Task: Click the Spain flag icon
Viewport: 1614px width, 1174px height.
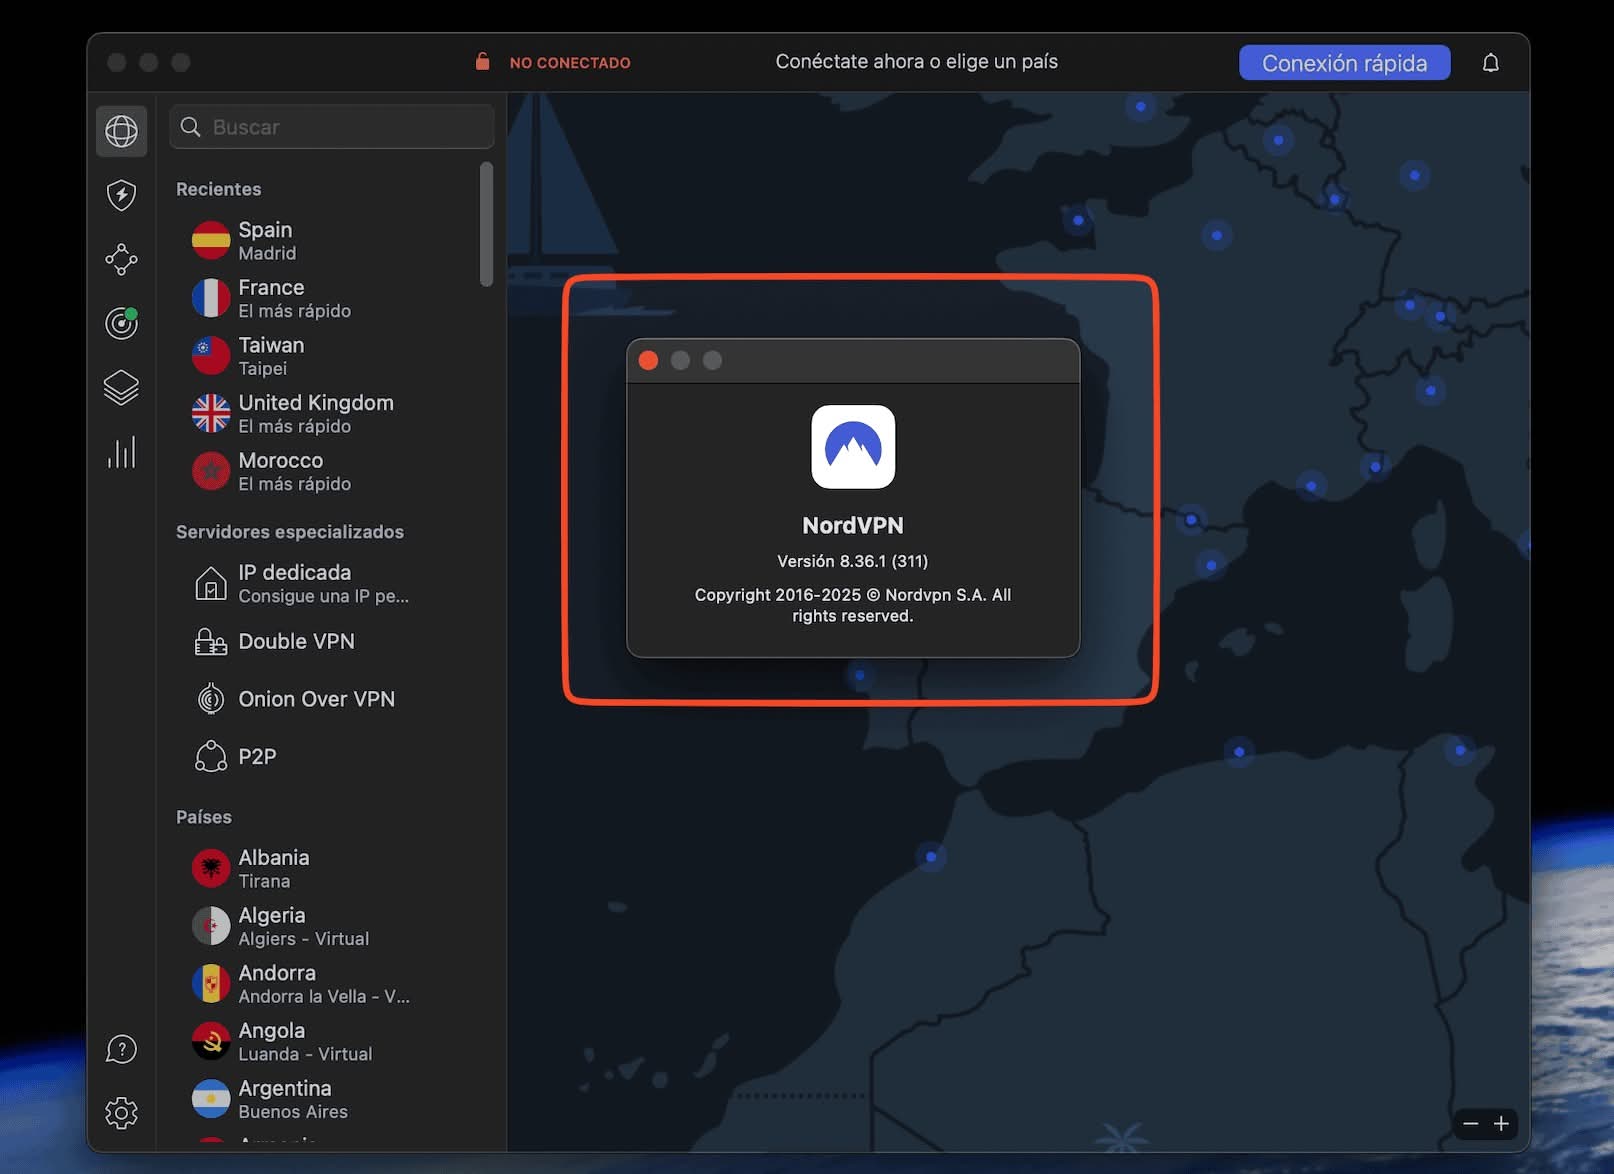Action: tap(211, 241)
